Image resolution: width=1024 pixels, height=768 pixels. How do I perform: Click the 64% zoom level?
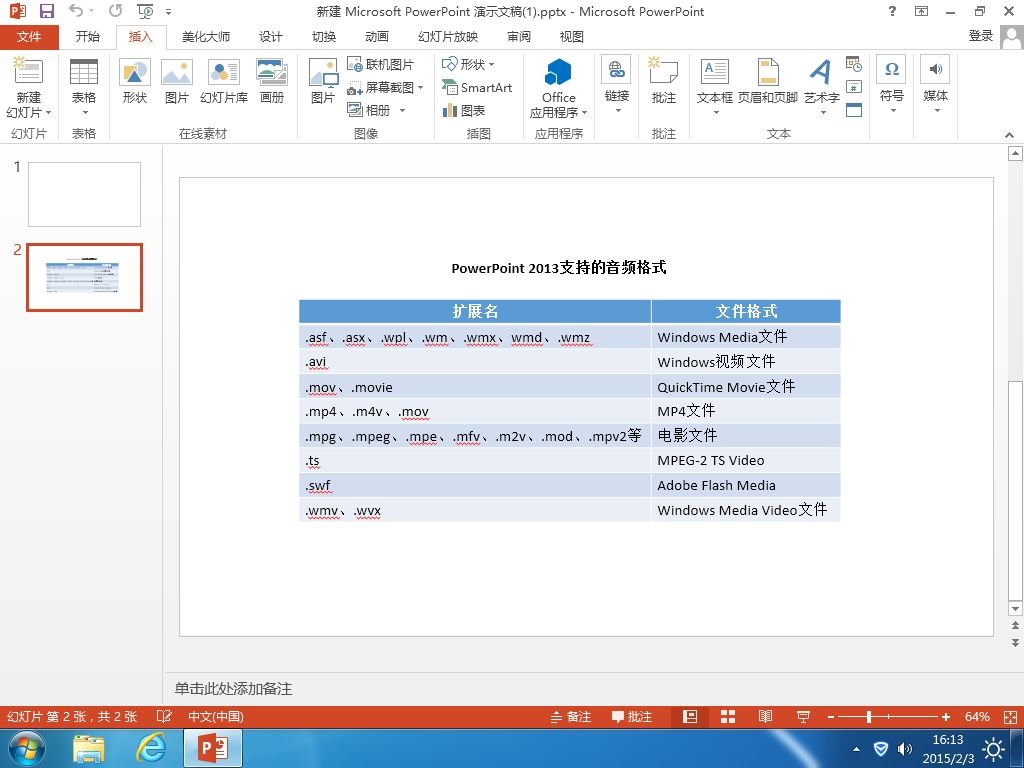point(977,716)
